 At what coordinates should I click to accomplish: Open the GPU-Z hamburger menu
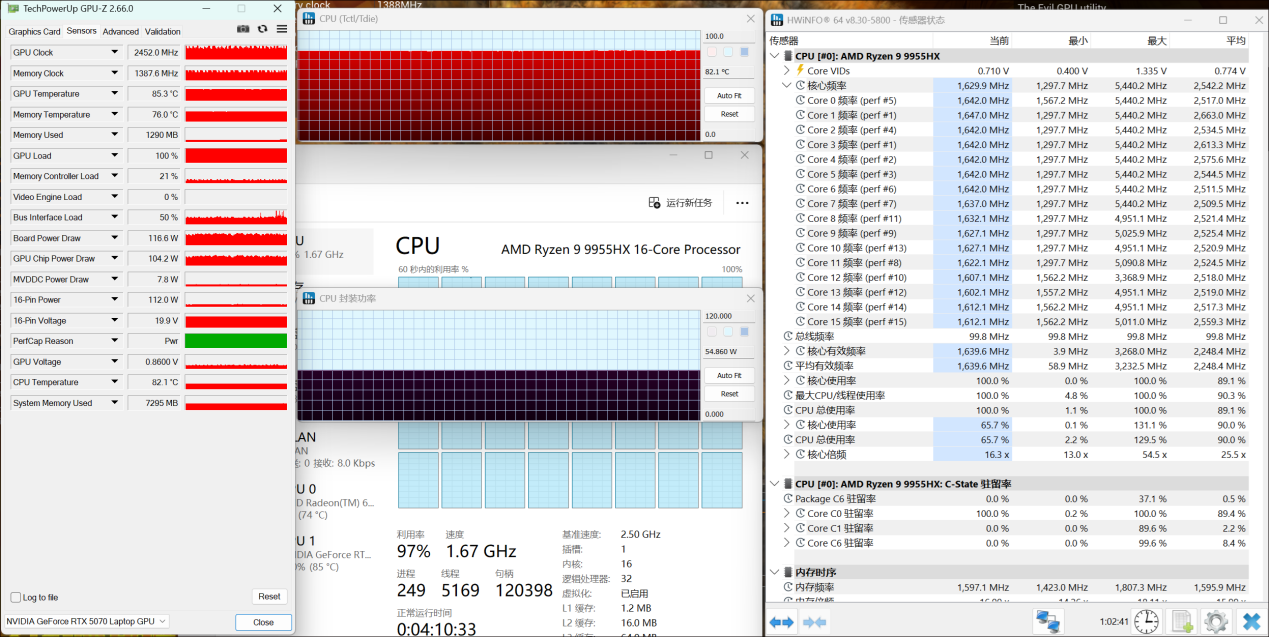point(282,30)
